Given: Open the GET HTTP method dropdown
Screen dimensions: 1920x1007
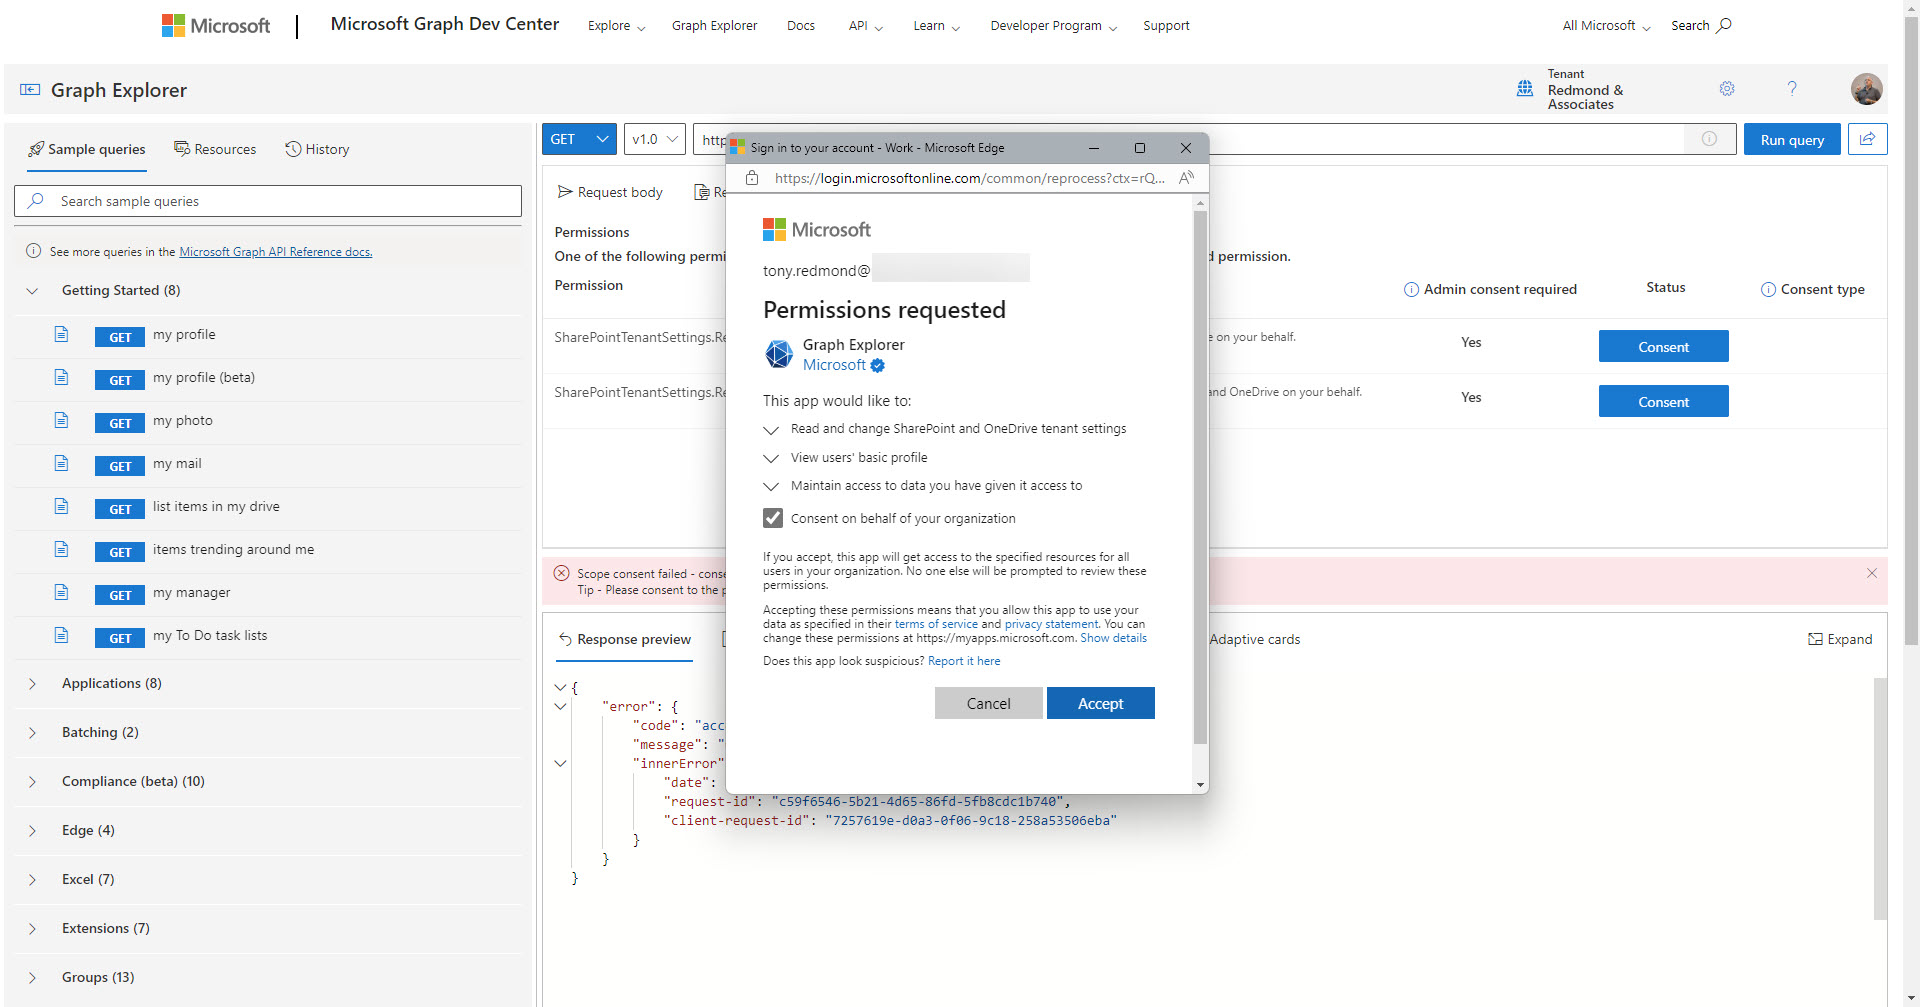Looking at the screenshot, I should click(579, 139).
